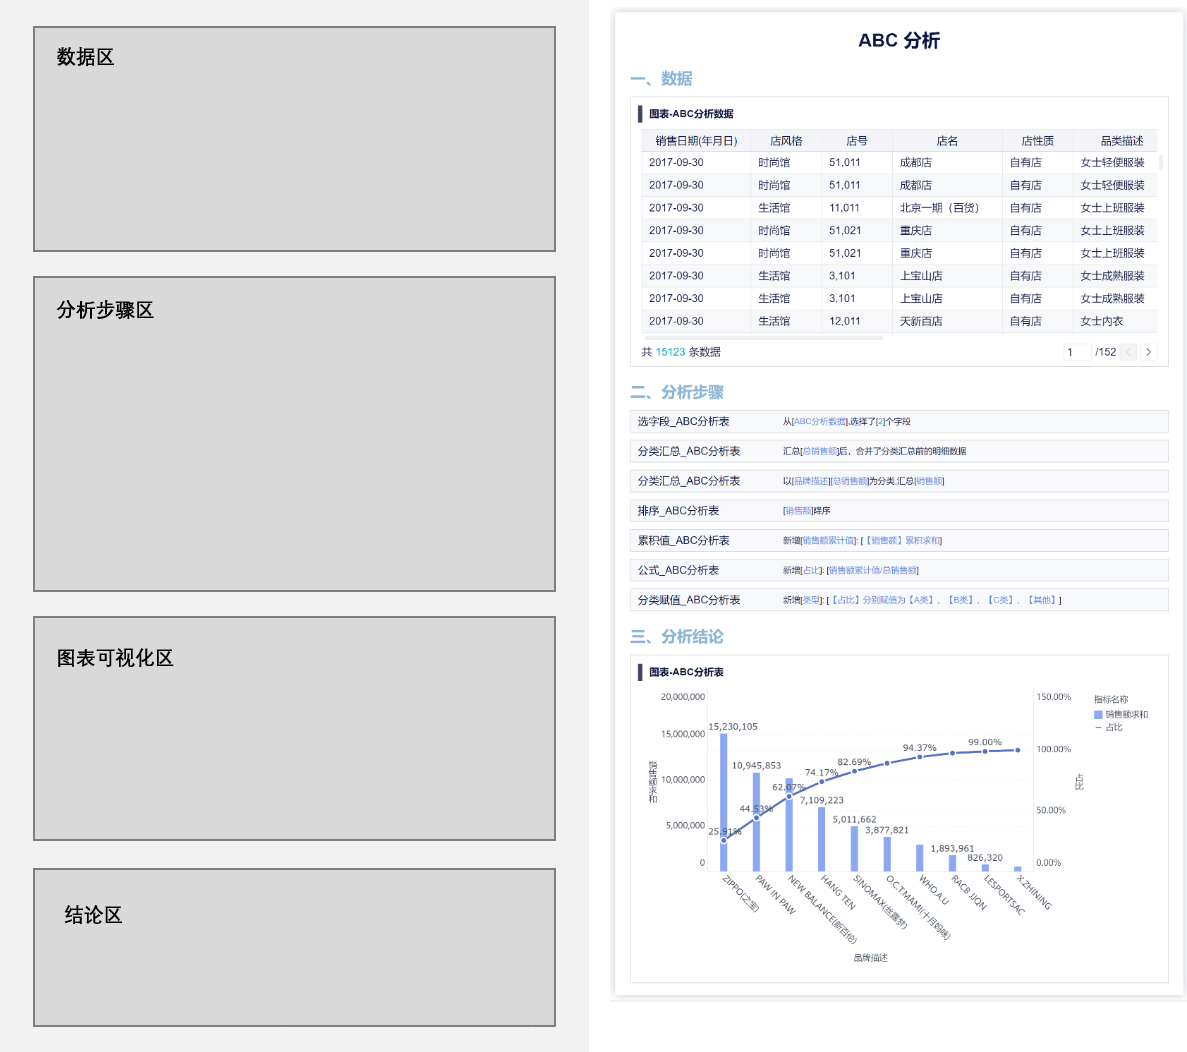Click the 62.07% point on the line

(789, 796)
